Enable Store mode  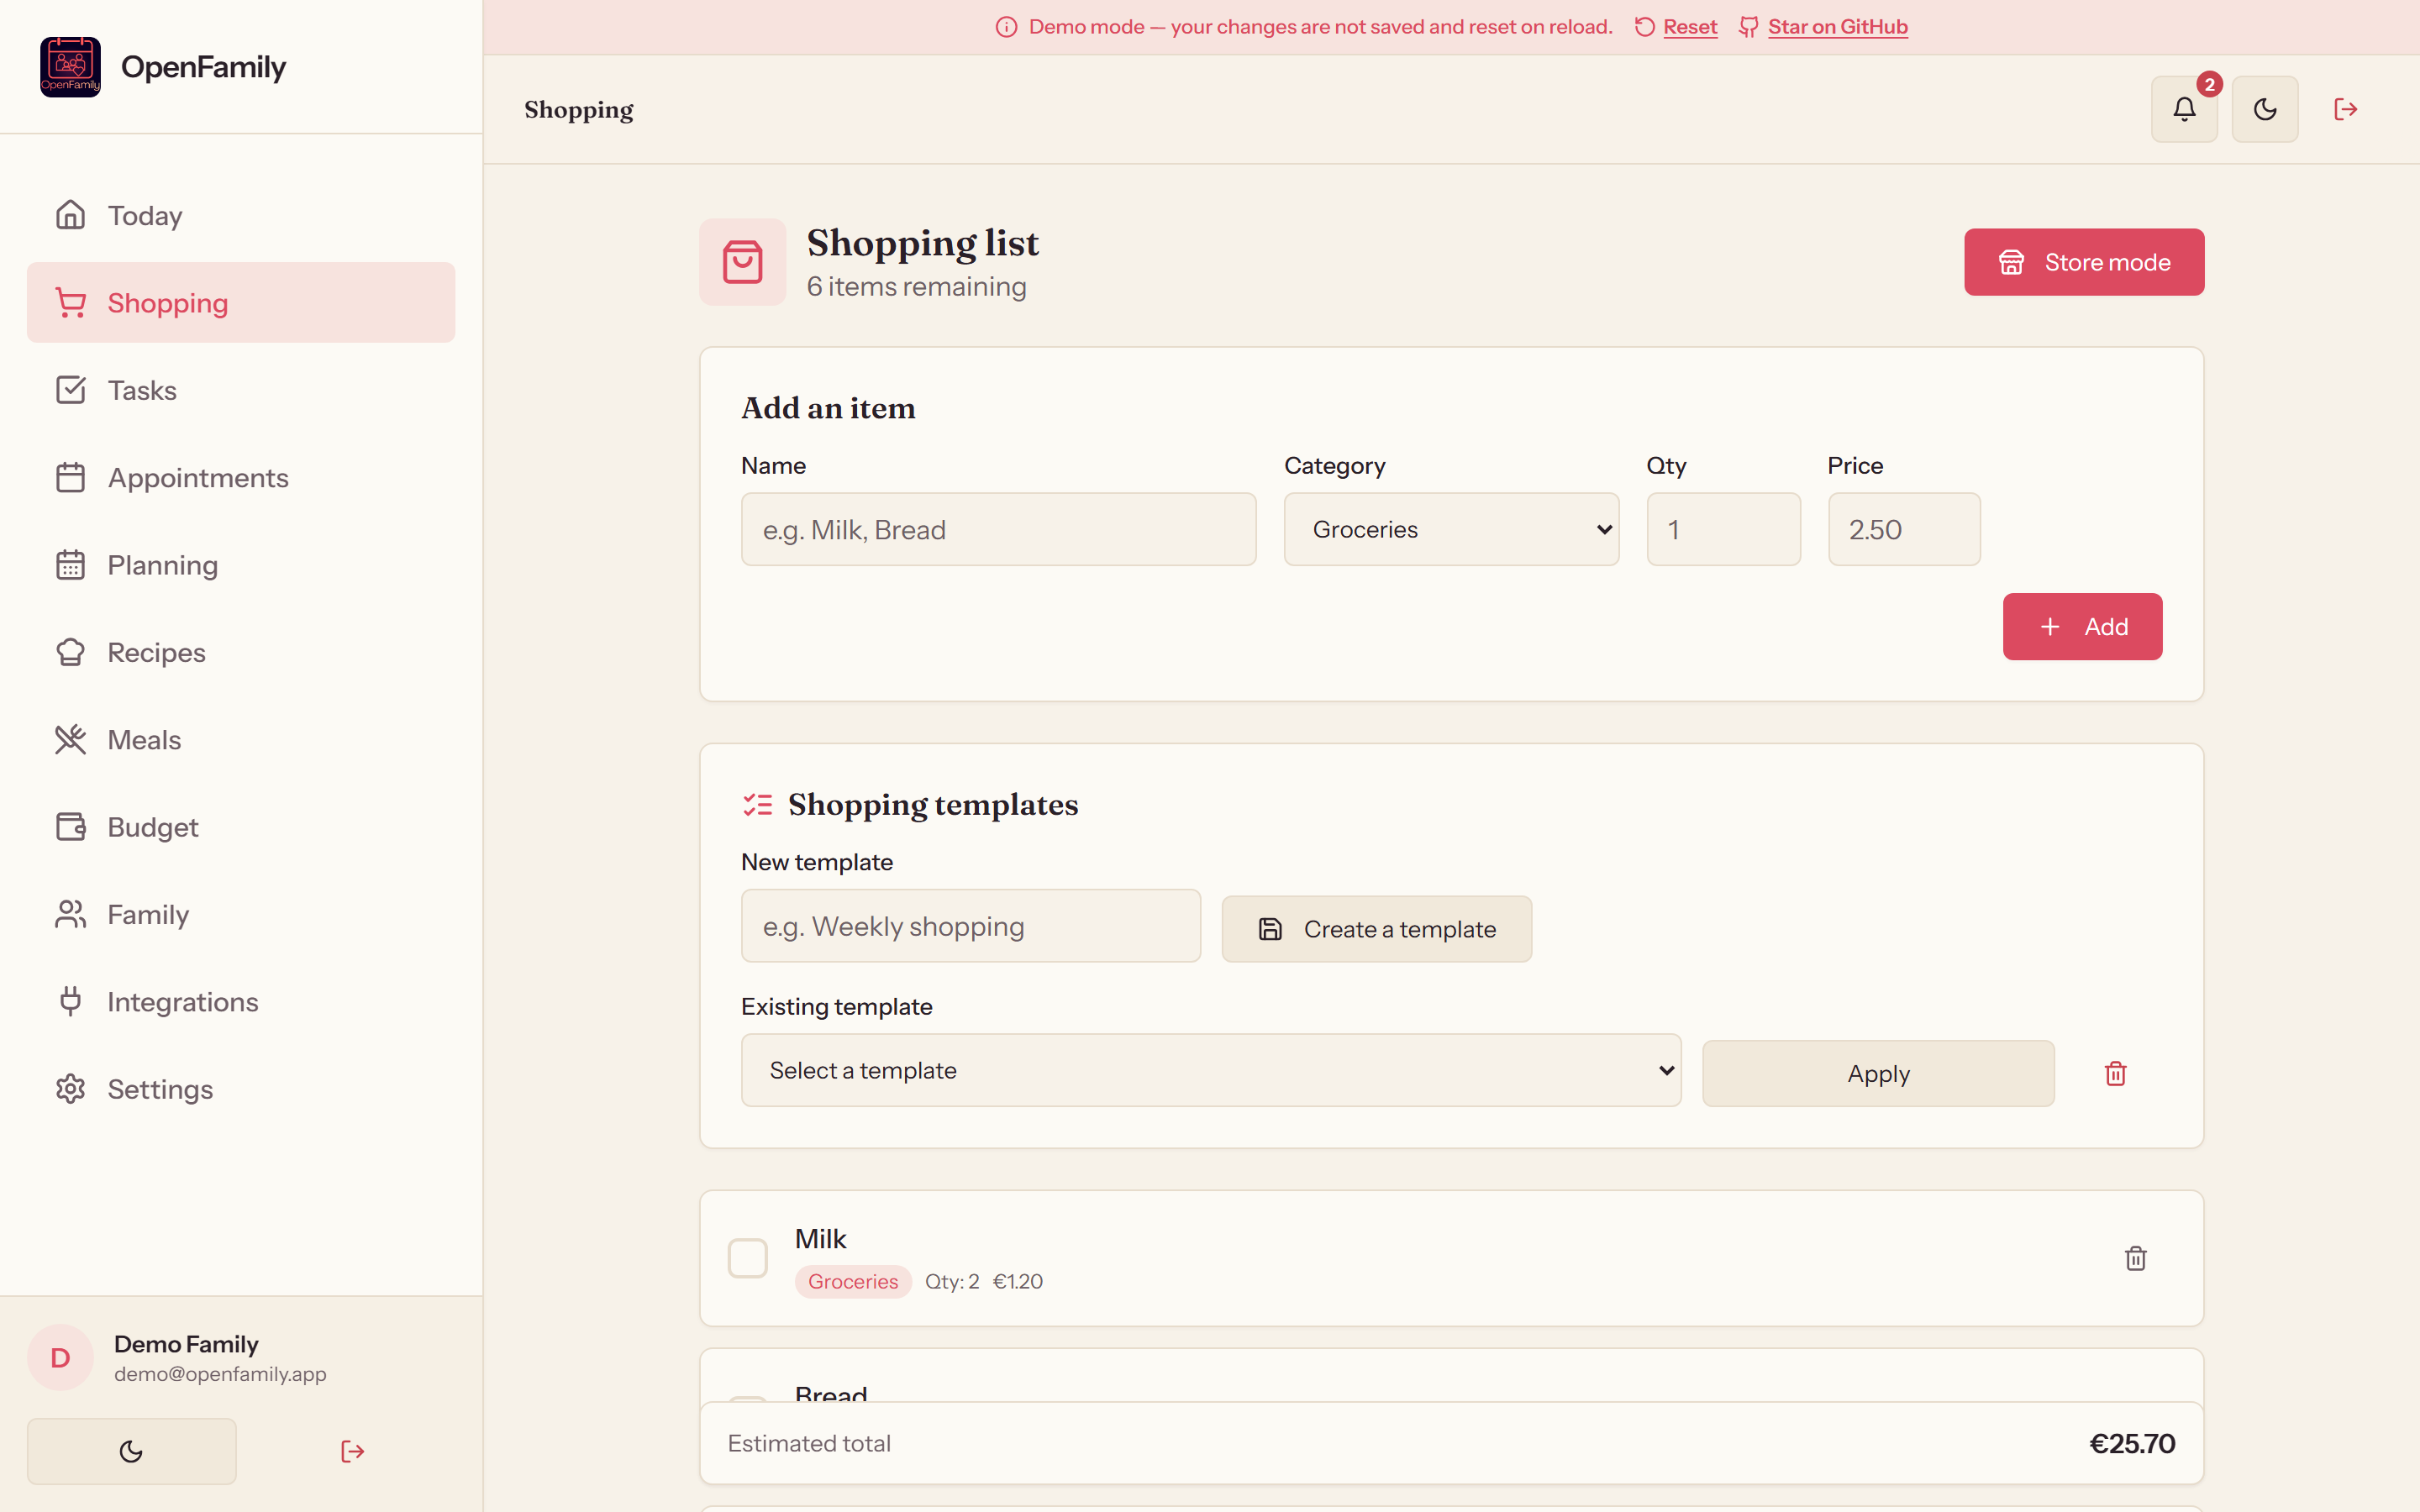pyautogui.click(x=2083, y=262)
